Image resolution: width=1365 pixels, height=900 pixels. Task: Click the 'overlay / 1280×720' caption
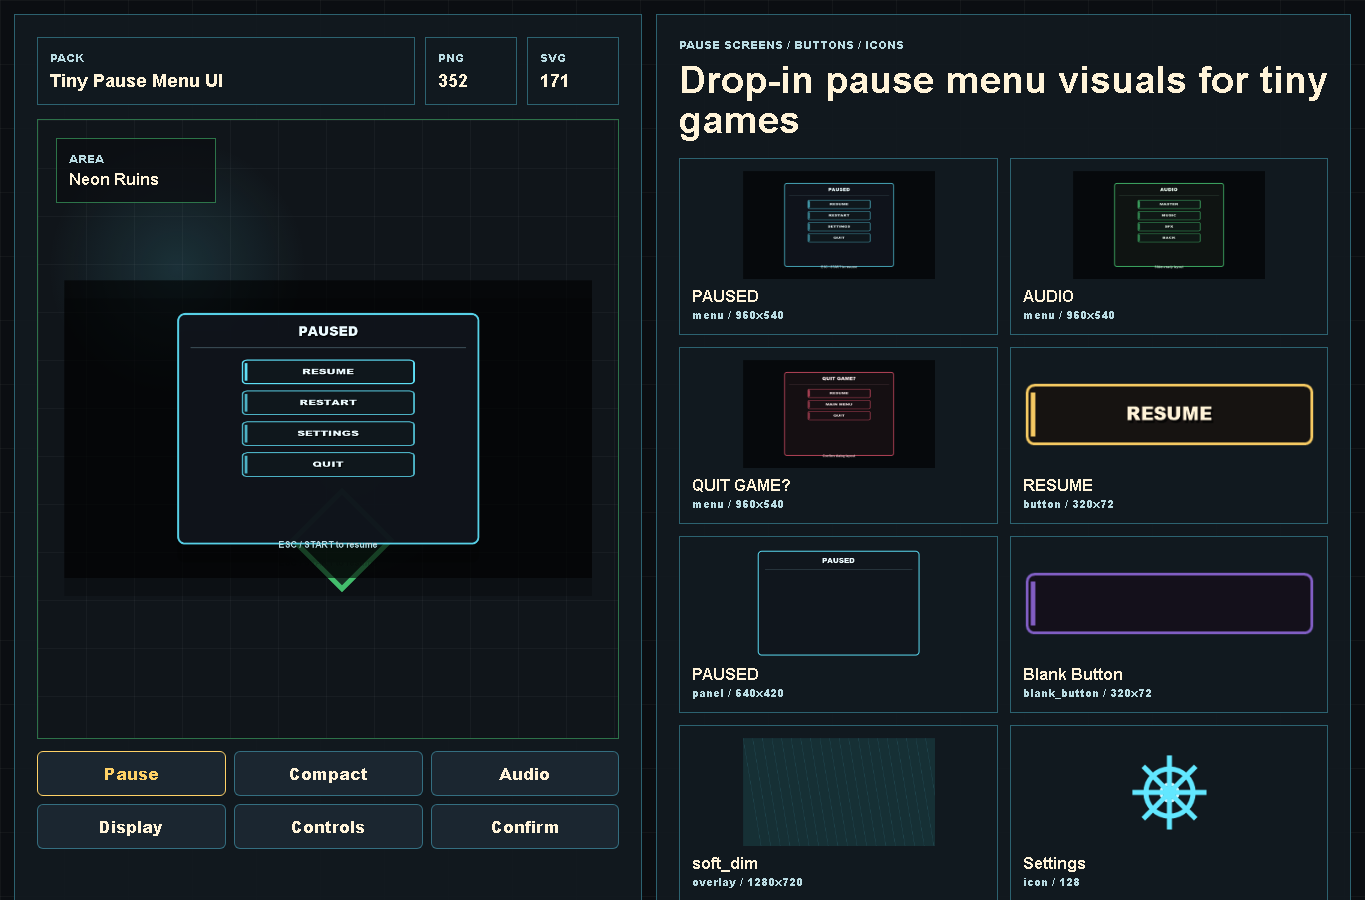[x=747, y=882]
